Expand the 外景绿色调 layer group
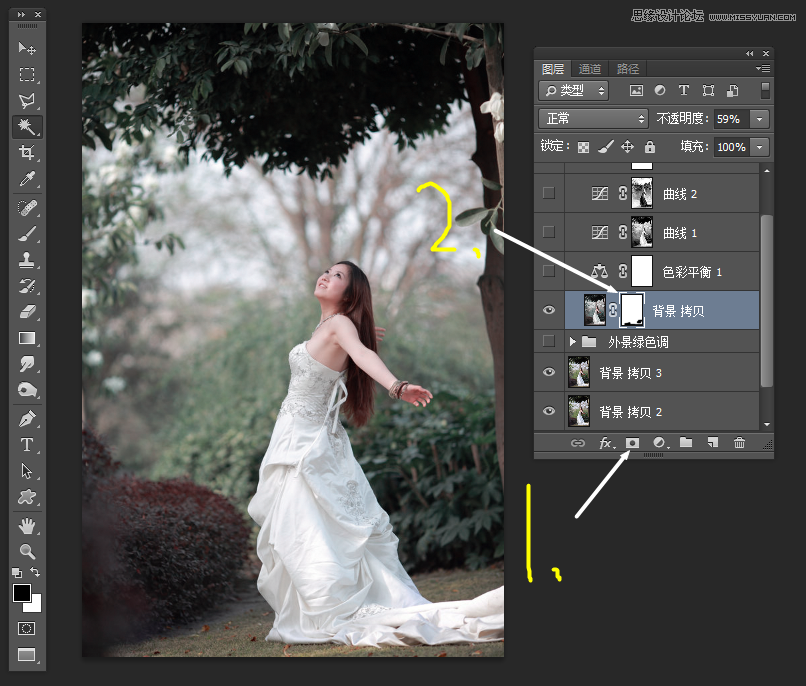 coord(572,340)
